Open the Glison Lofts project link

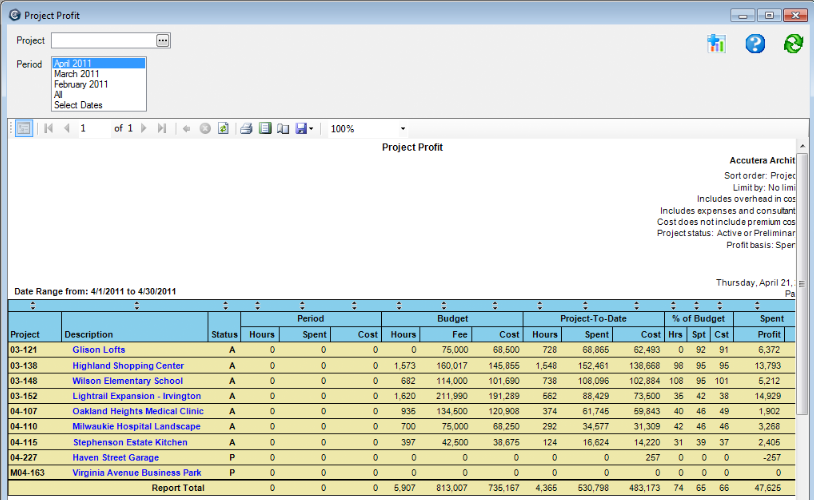click(x=98, y=350)
